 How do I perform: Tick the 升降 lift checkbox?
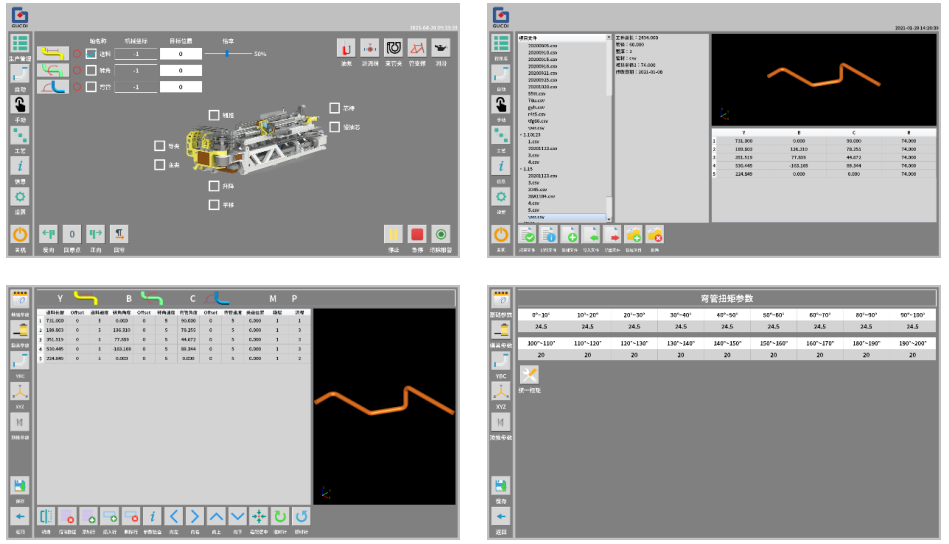pyautogui.click(x=214, y=186)
